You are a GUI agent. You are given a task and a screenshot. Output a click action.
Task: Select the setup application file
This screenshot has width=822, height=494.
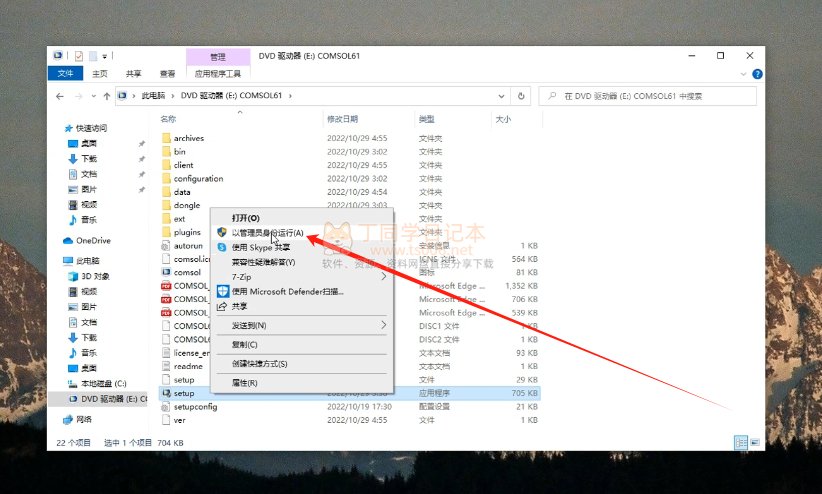point(184,393)
